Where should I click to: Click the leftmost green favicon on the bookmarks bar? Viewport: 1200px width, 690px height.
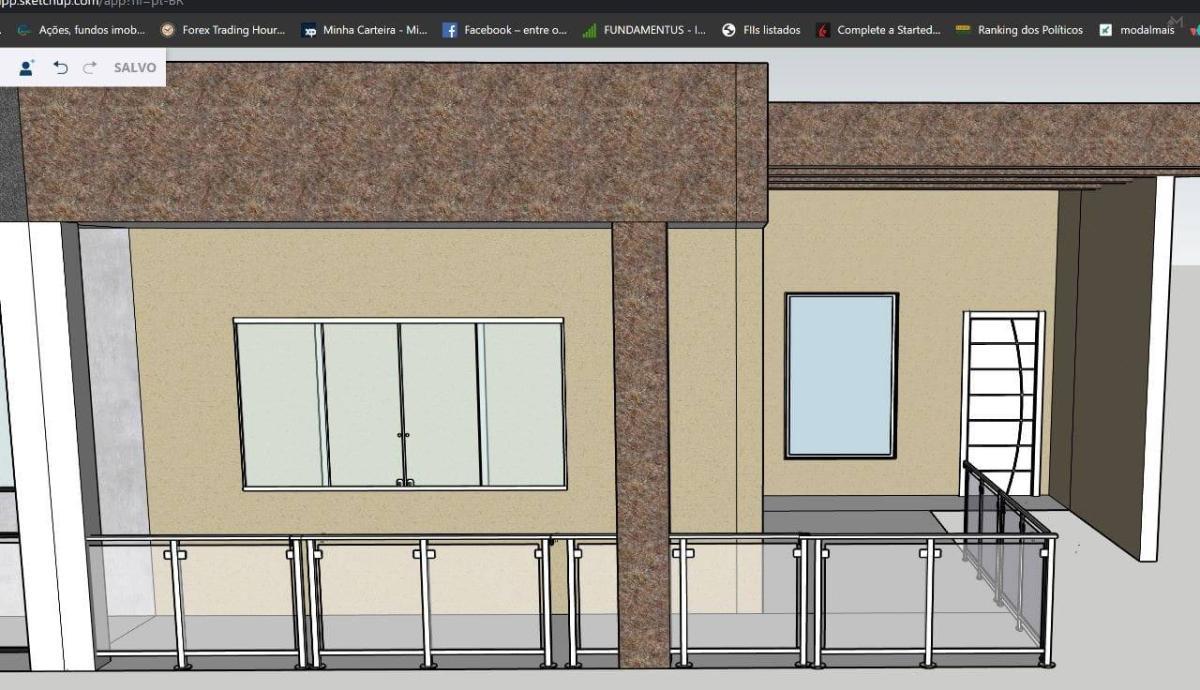[x=24, y=30]
